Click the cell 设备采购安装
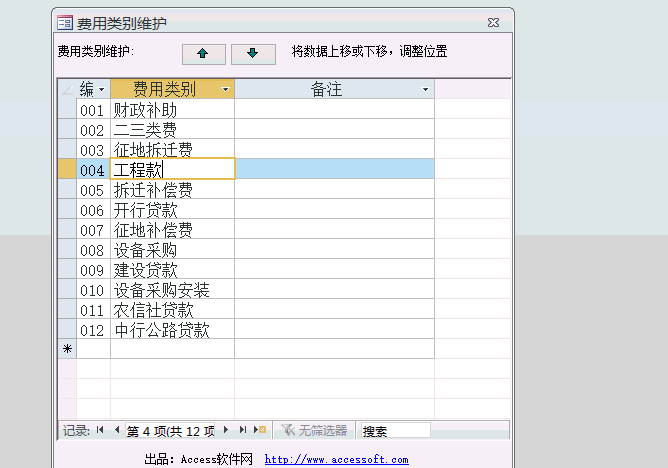This screenshot has height=468, width=668. (172, 289)
